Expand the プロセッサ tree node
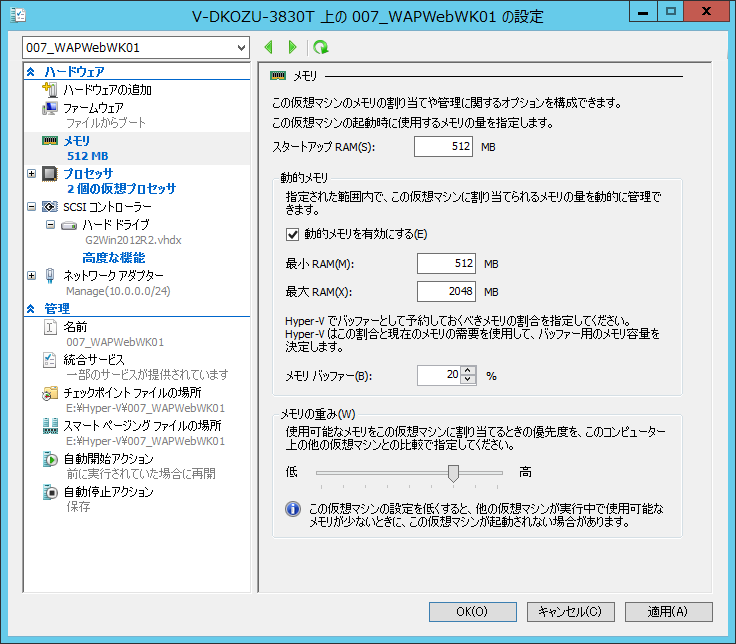736x644 pixels. pos(31,174)
